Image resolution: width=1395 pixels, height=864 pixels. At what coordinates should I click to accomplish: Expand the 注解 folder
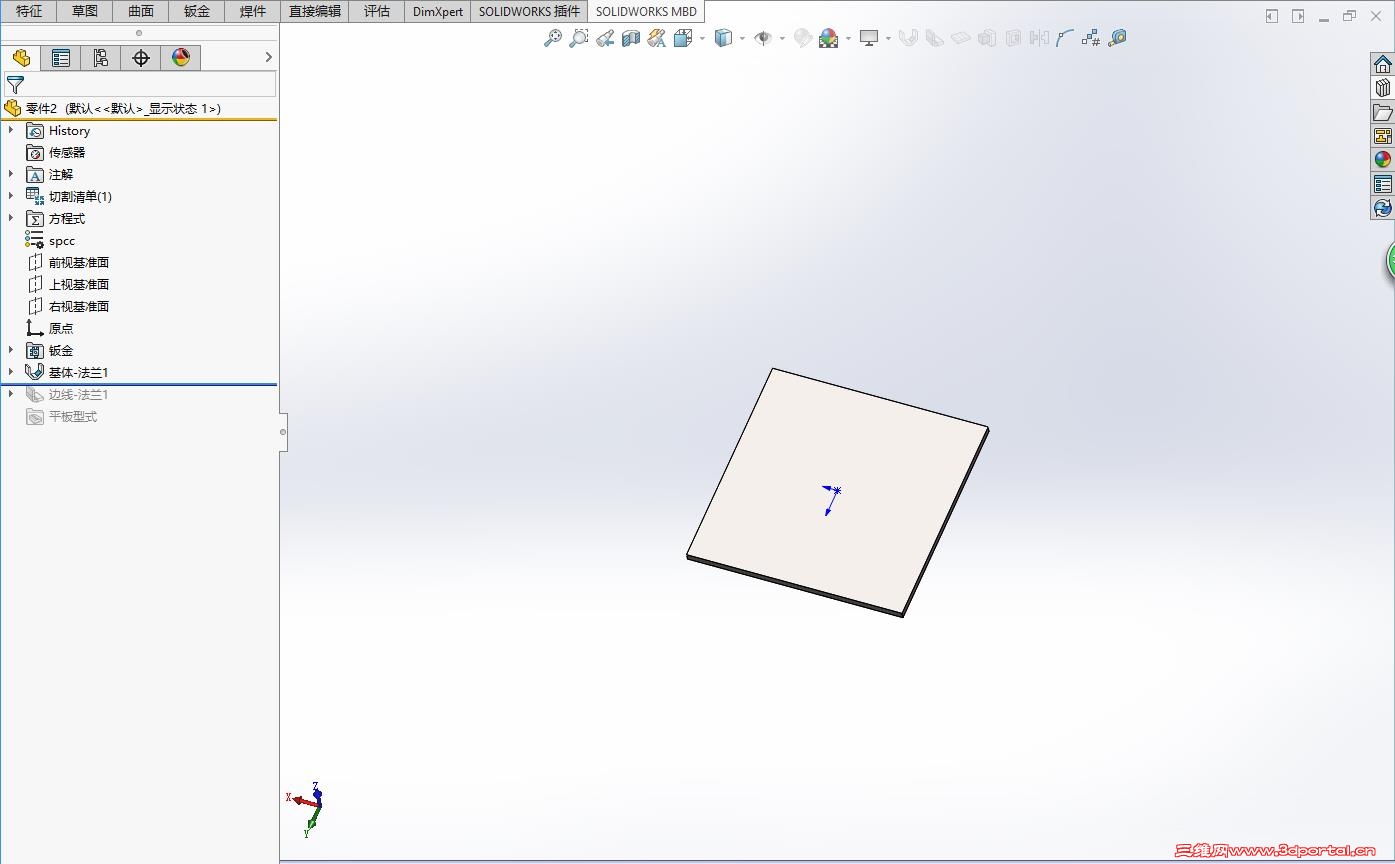coord(11,174)
